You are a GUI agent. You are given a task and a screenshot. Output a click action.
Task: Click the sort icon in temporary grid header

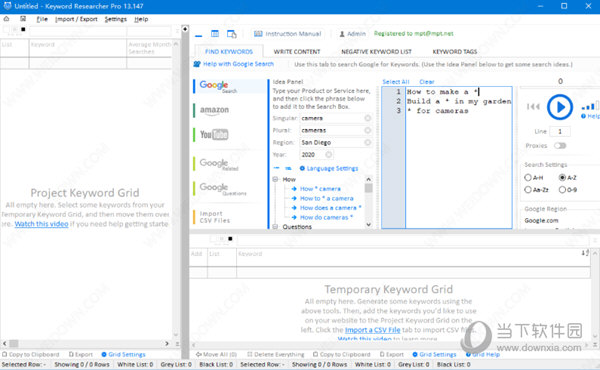coord(585,253)
